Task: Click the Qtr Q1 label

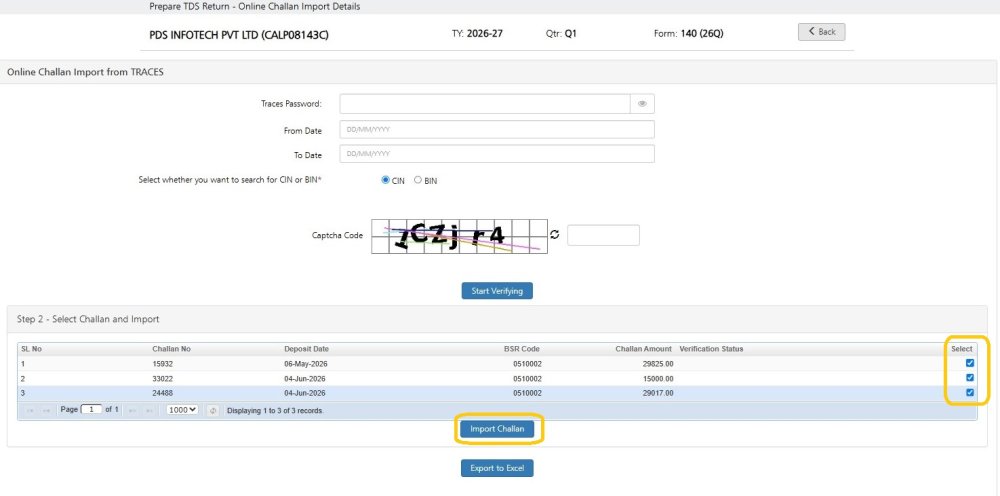Action: (x=561, y=34)
